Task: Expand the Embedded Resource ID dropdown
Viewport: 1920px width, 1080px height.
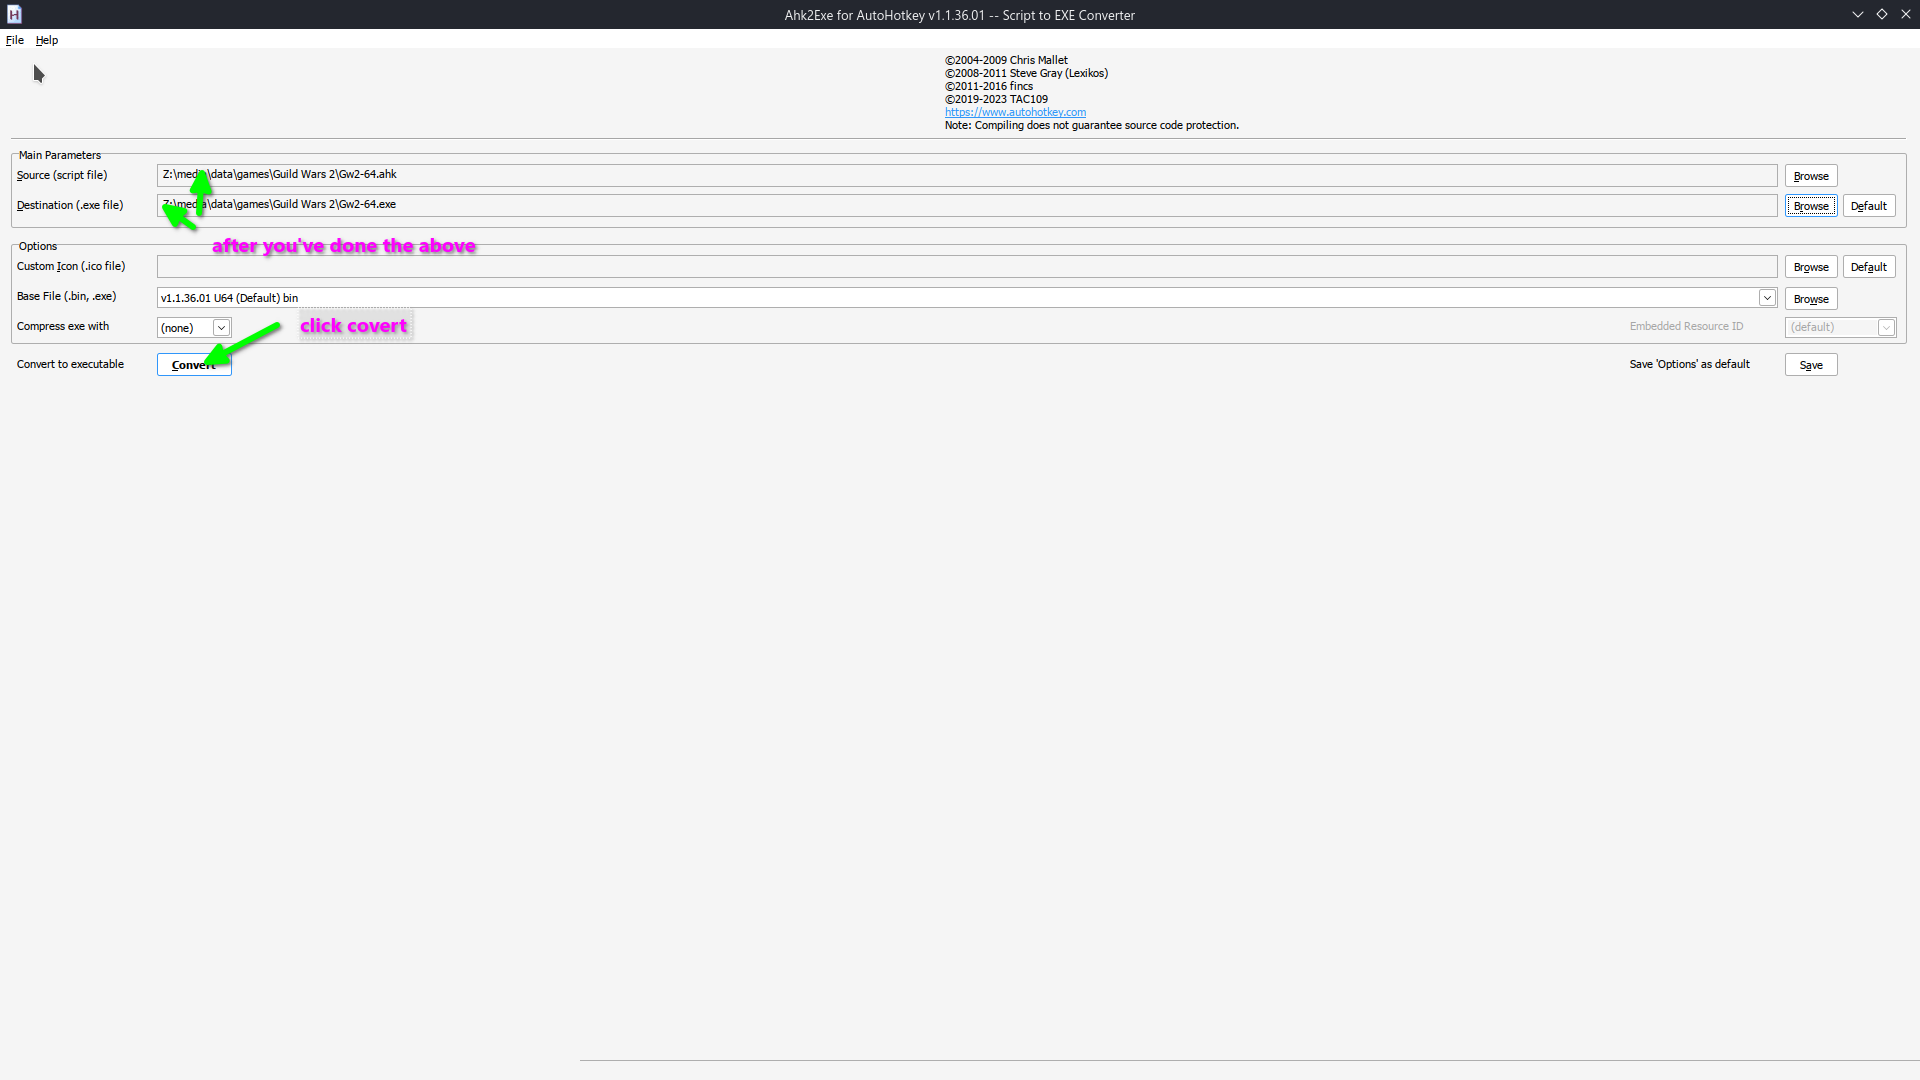Action: point(1887,327)
